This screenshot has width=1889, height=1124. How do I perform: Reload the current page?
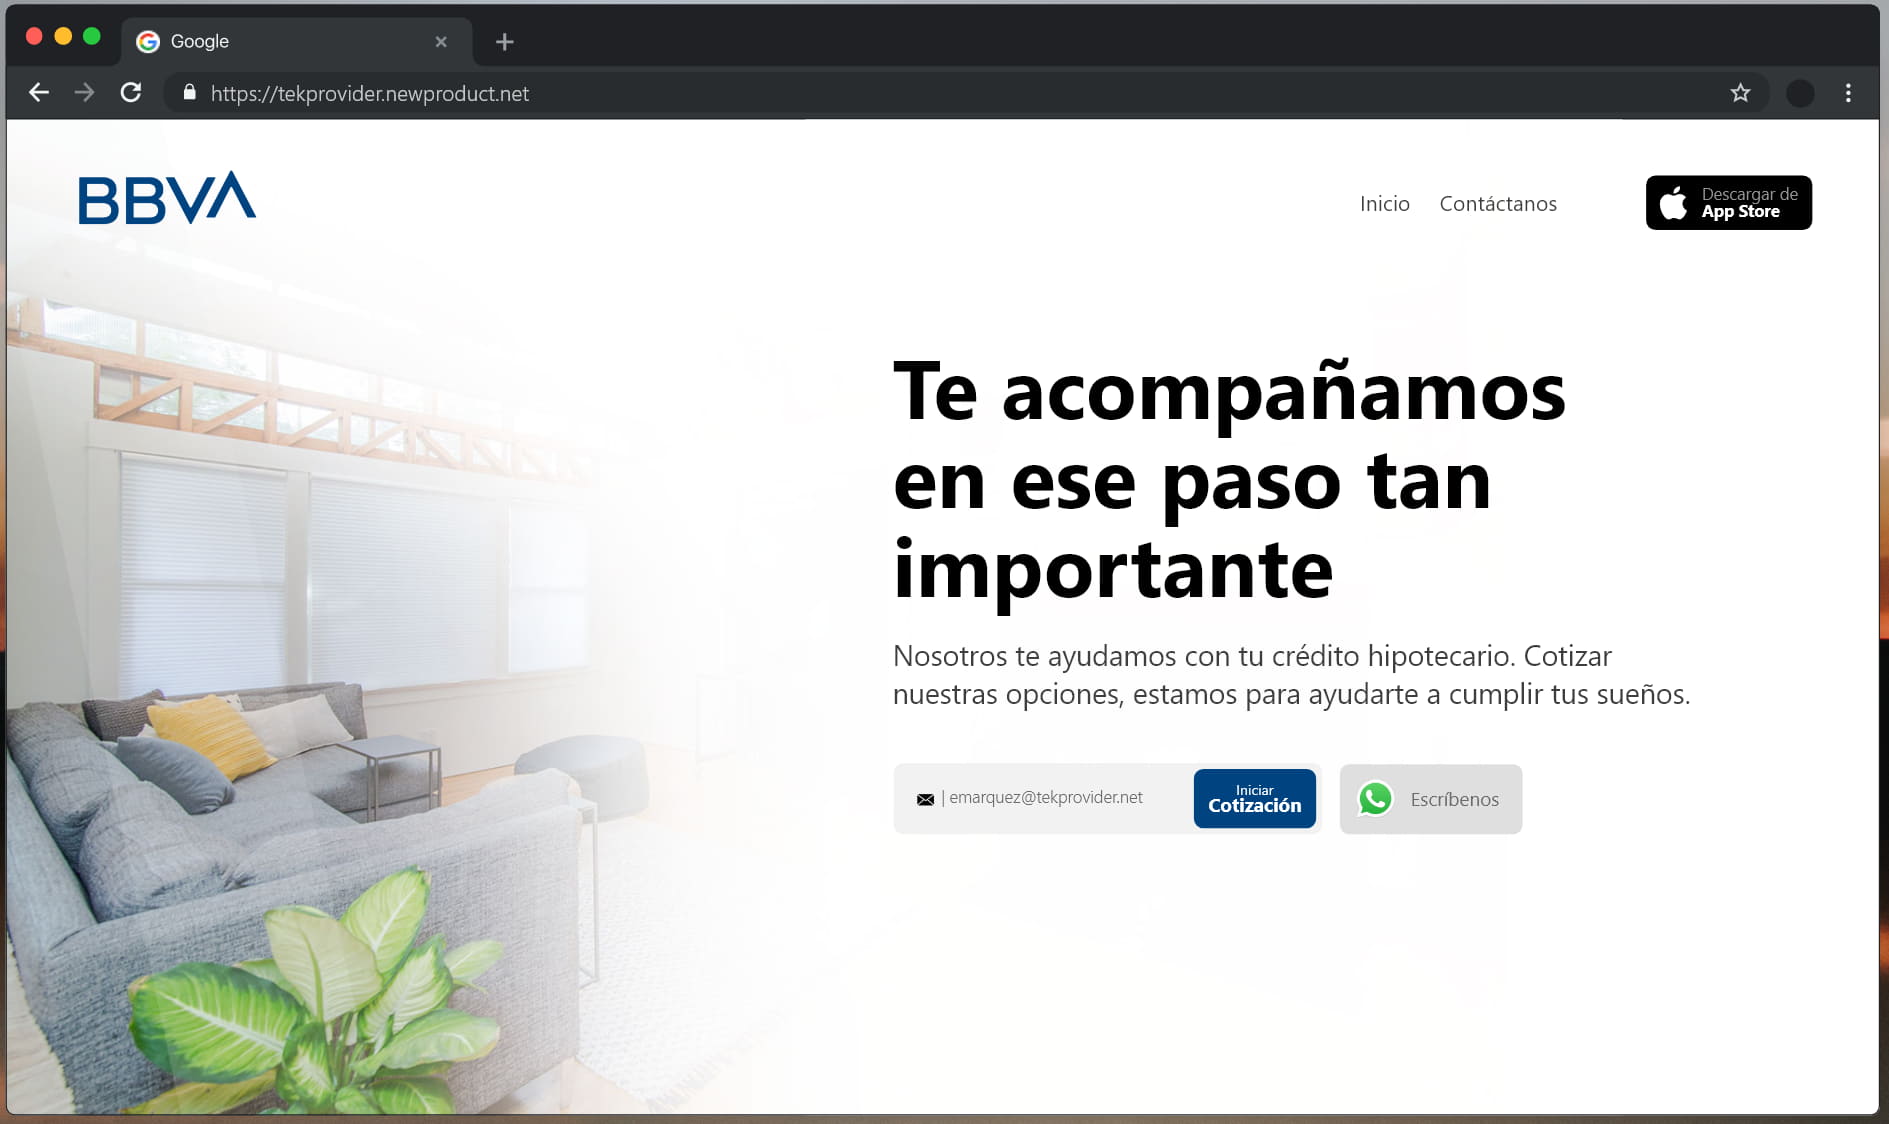tap(131, 93)
